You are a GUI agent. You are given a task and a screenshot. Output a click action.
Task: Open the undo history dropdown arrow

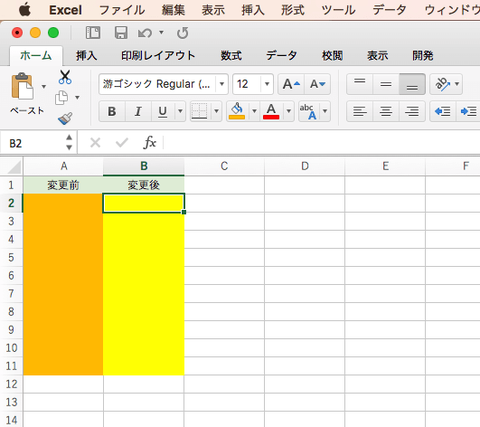[x=161, y=32]
